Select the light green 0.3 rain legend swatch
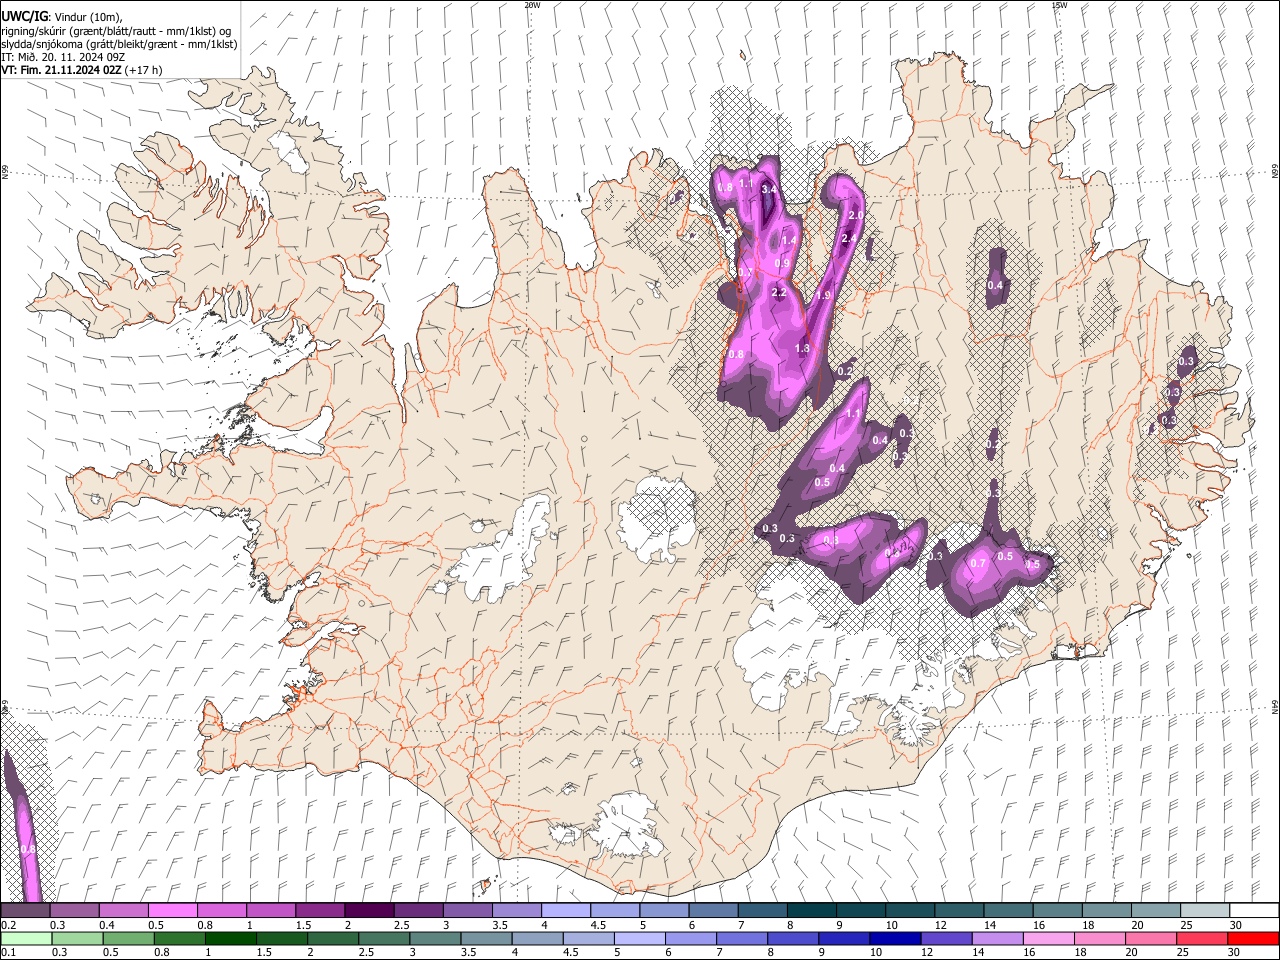This screenshot has height=960, width=1280. pyautogui.click(x=77, y=938)
